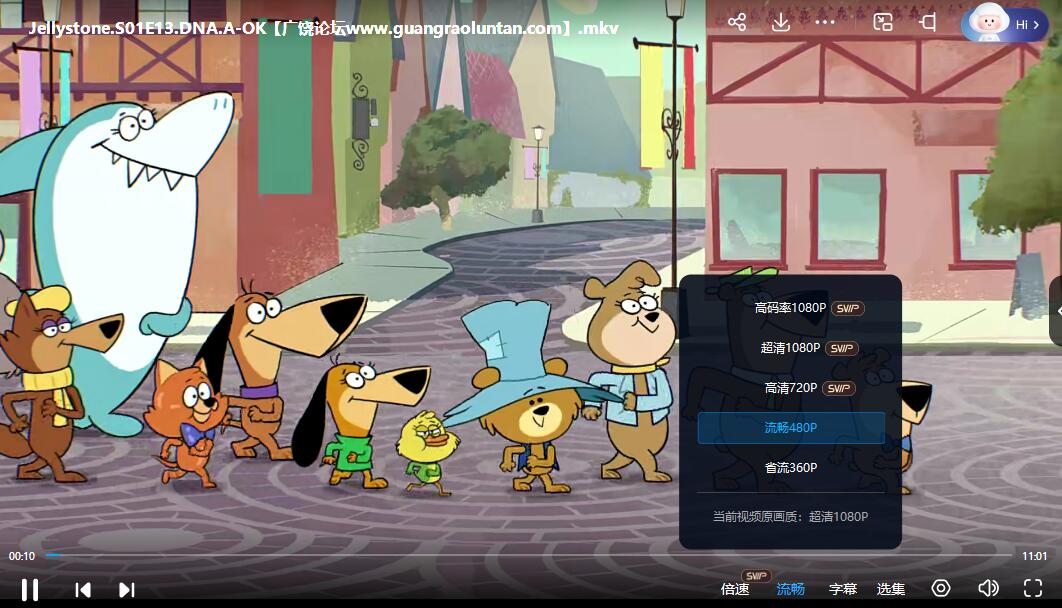Click the SVIP badge above 倍速
This screenshot has width=1062, height=608.
[x=757, y=576]
